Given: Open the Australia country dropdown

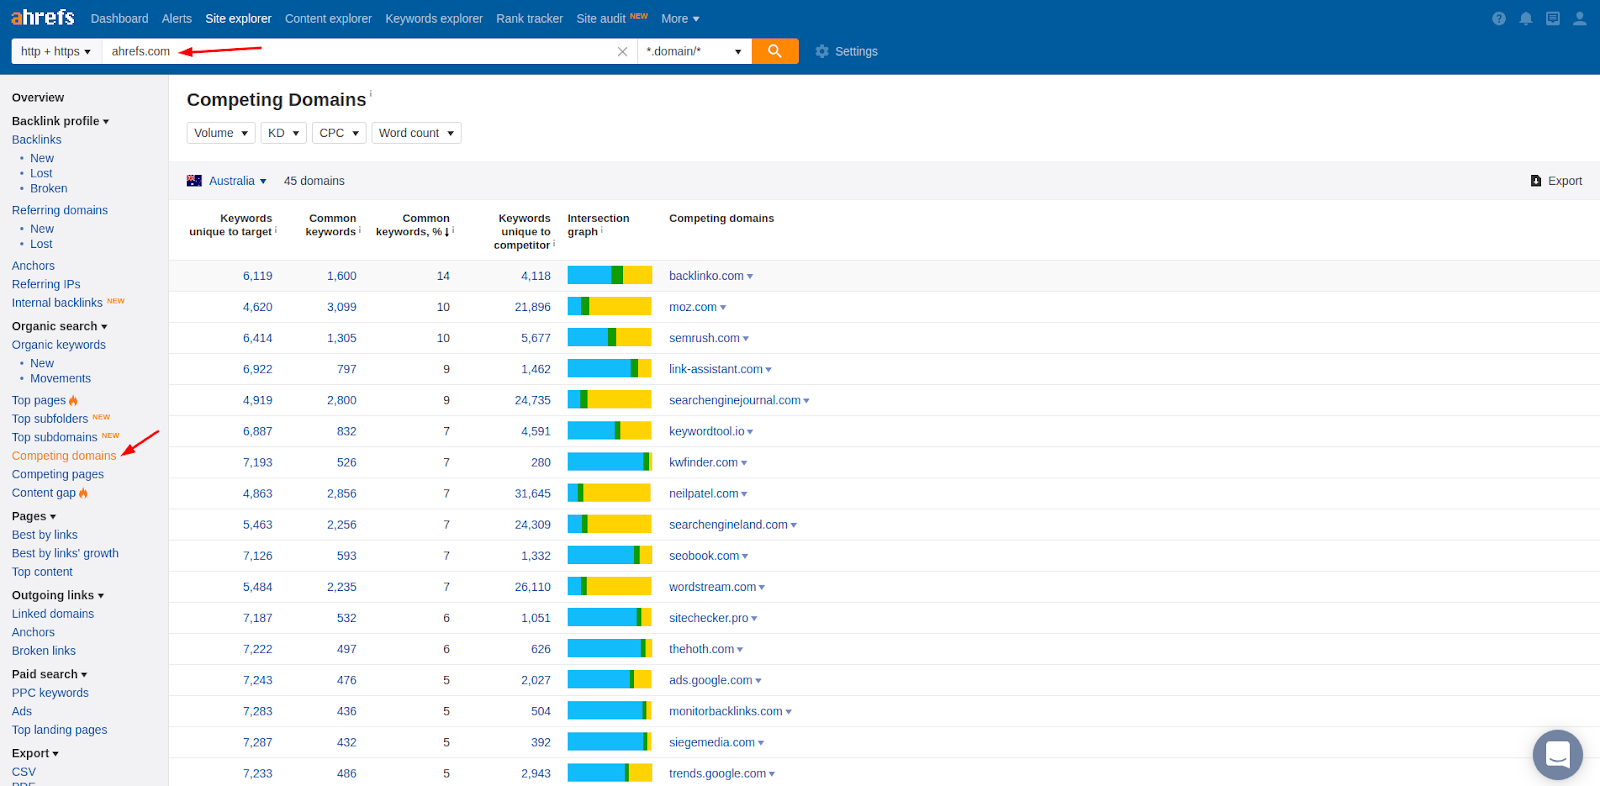Looking at the screenshot, I should tap(238, 181).
